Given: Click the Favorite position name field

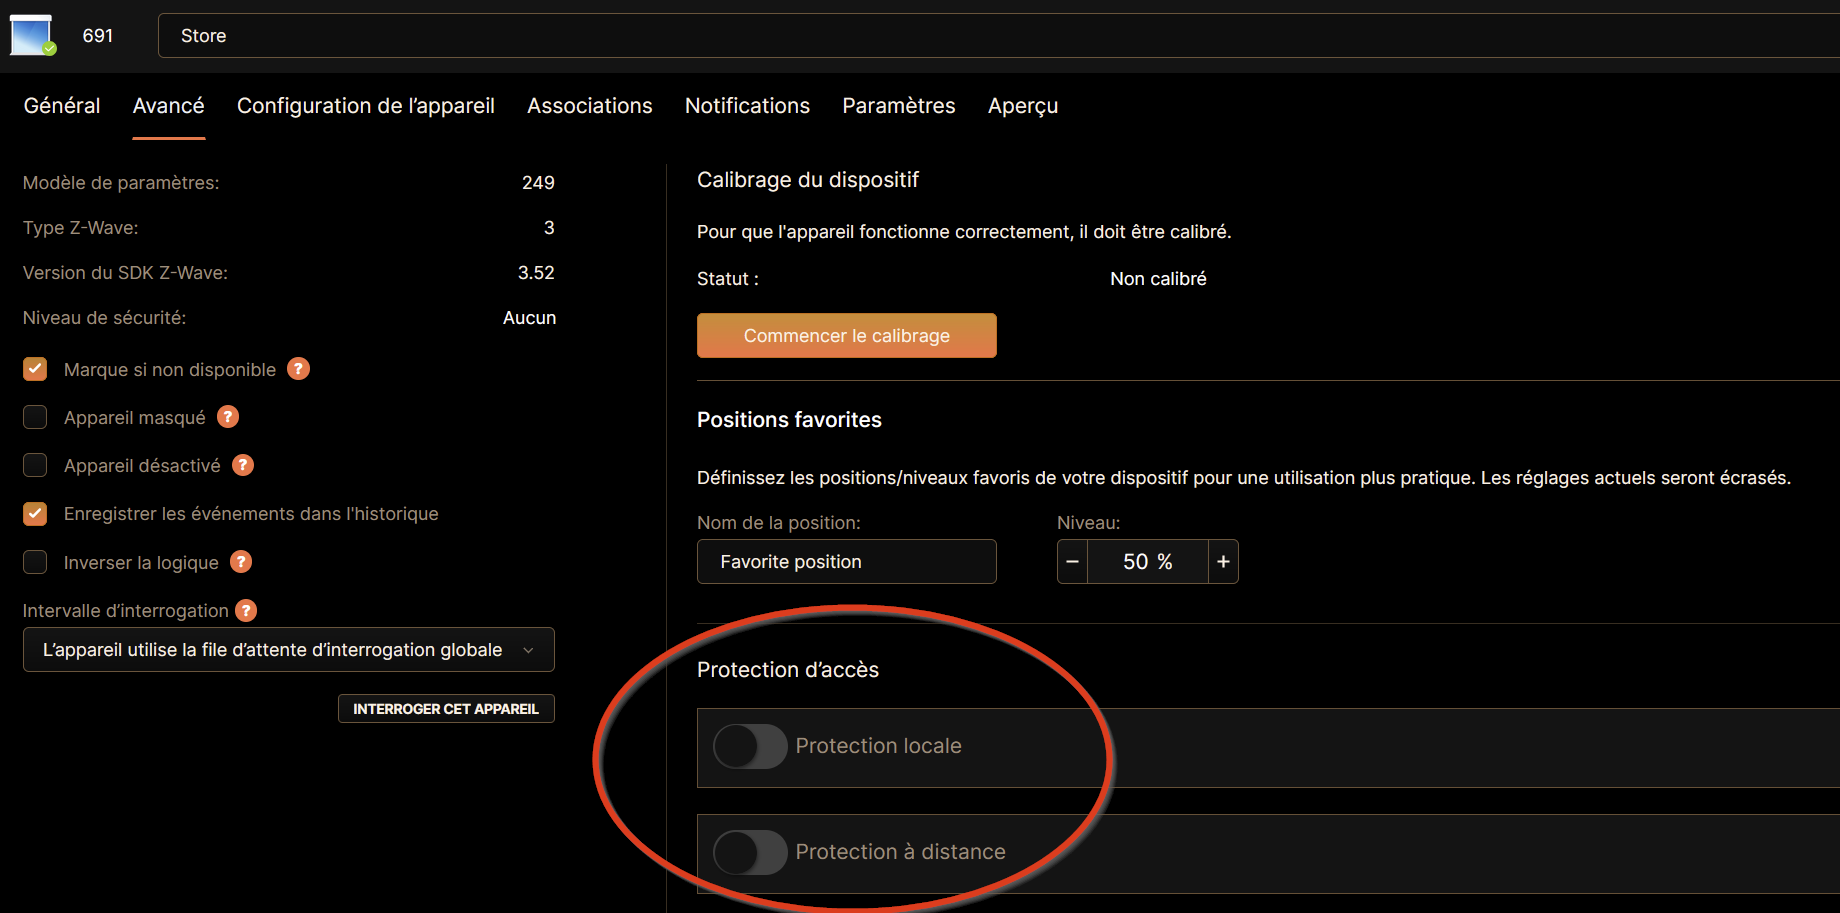Looking at the screenshot, I should pyautogui.click(x=847, y=562).
